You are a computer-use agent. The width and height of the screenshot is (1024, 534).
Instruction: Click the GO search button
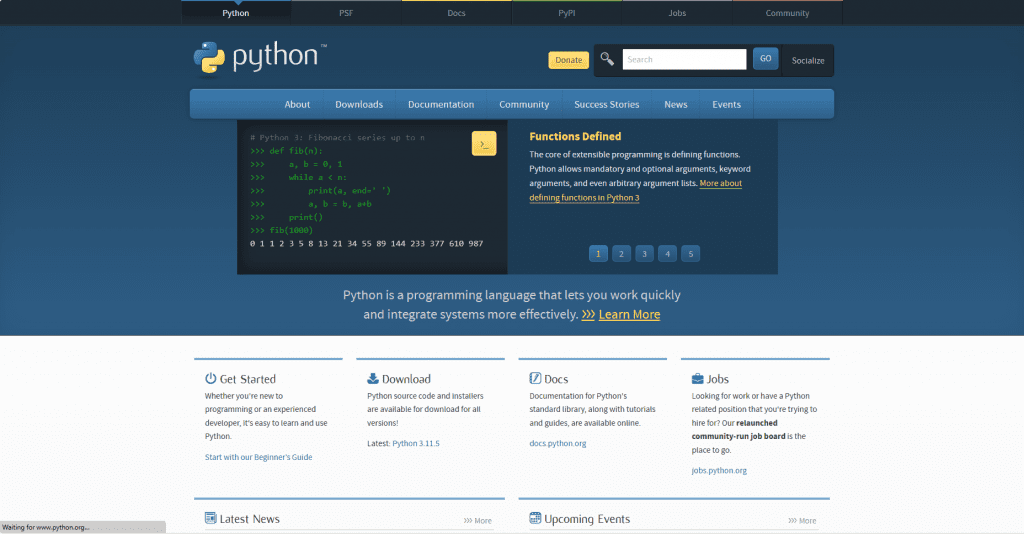pyautogui.click(x=765, y=59)
